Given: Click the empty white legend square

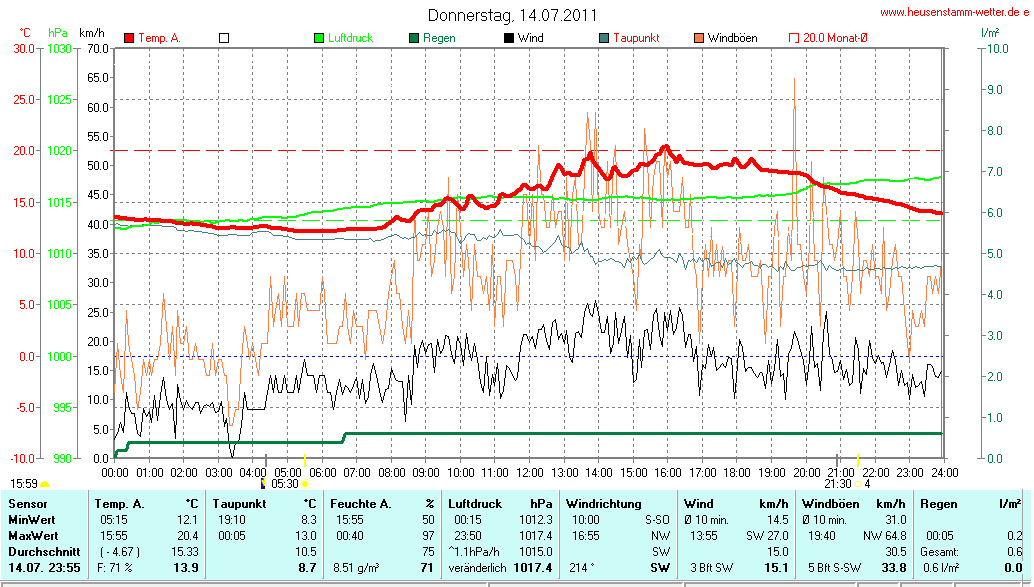Looking at the screenshot, I should point(224,38).
